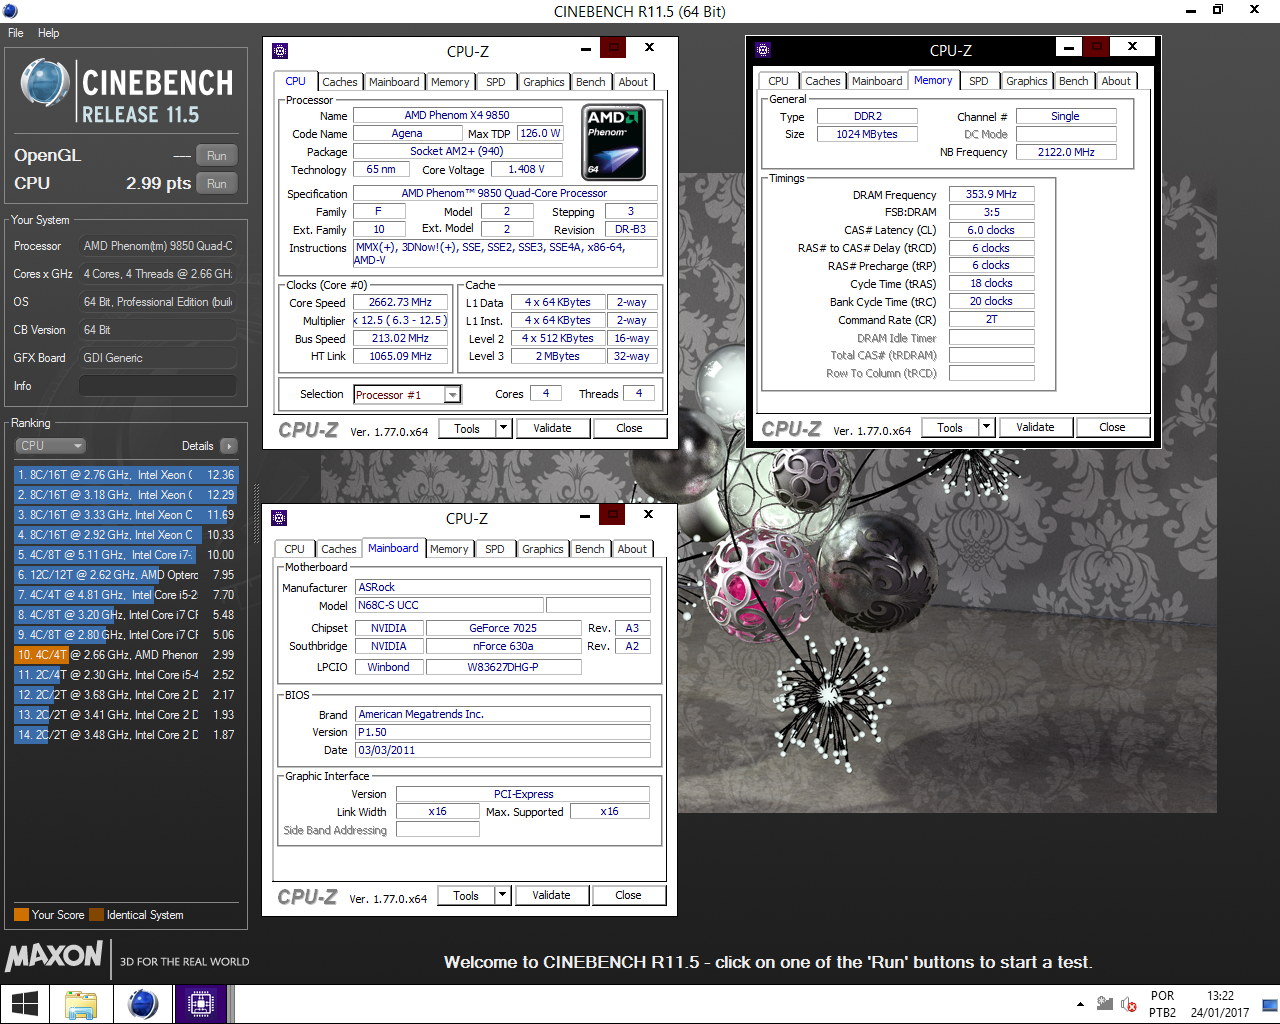Image resolution: width=1280 pixels, height=1024 pixels.
Task: Show hidden tray icons arrow
Action: click(1080, 1004)
